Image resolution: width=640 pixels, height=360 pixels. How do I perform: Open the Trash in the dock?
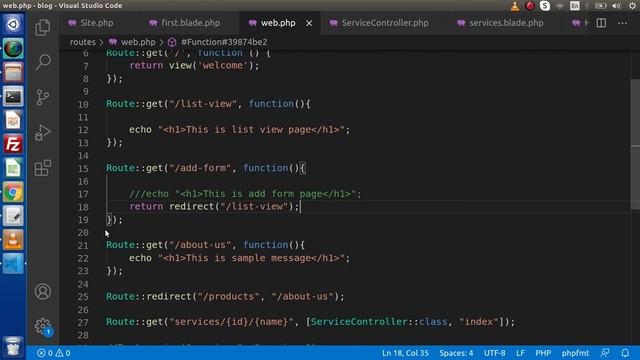(13, 347)
